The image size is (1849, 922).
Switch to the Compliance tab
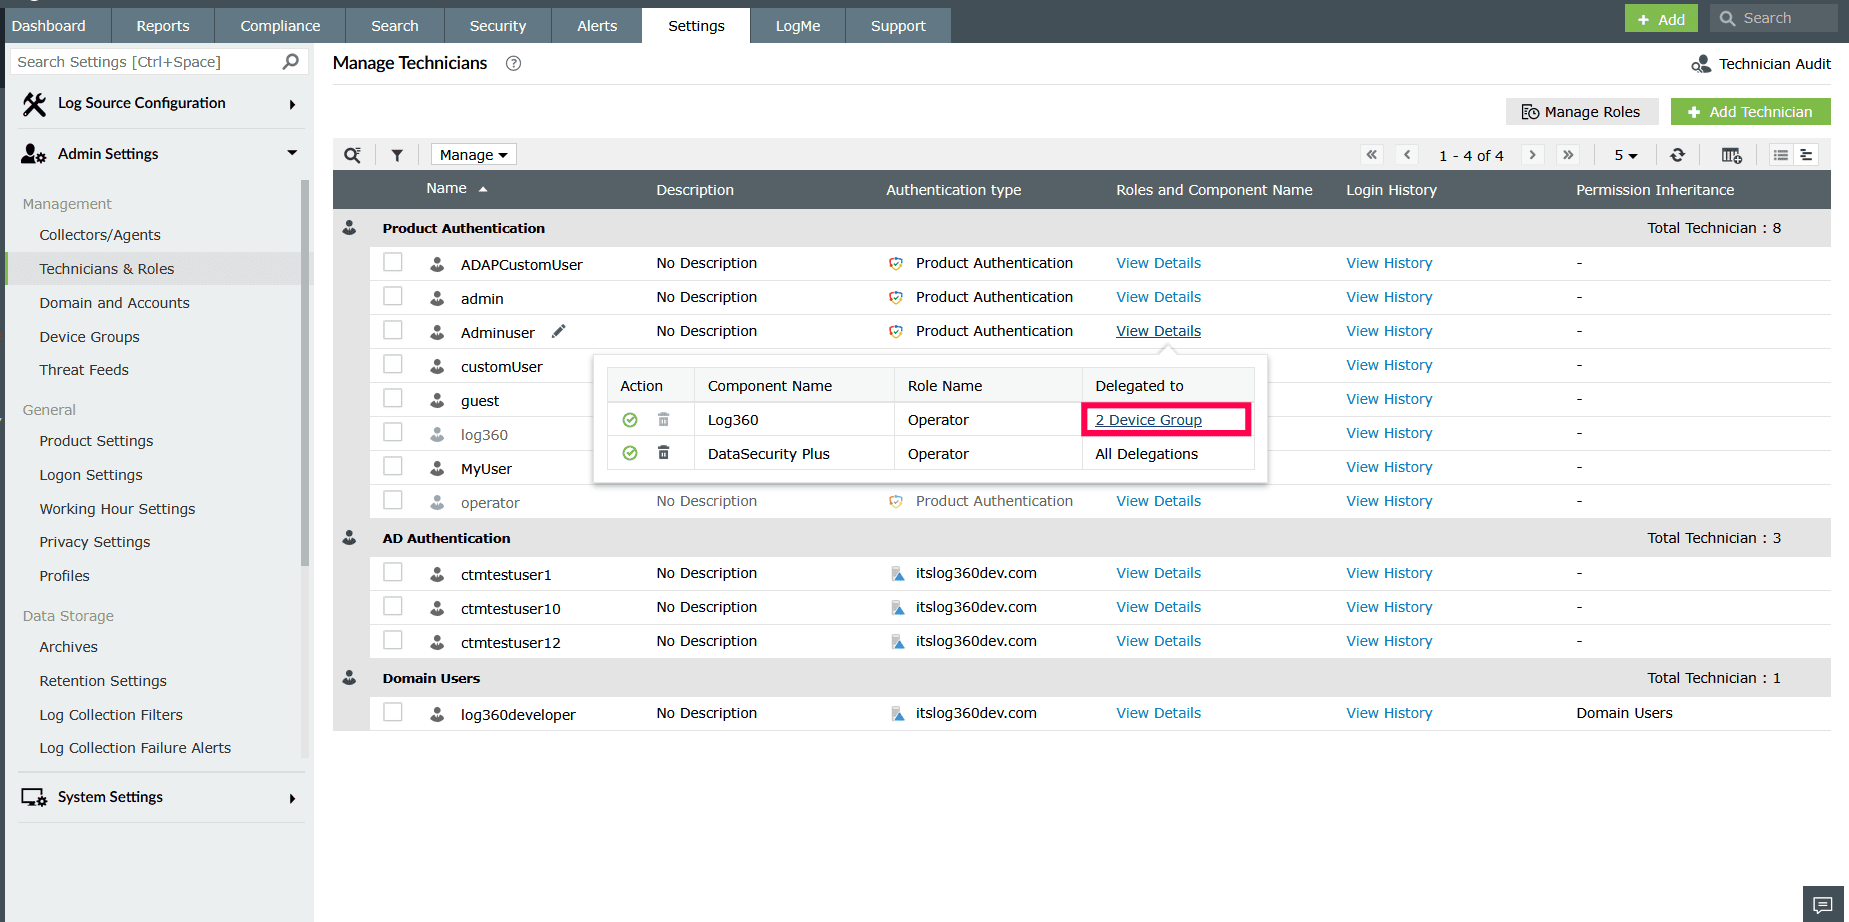pyautogui.click(x=280, y=26)
